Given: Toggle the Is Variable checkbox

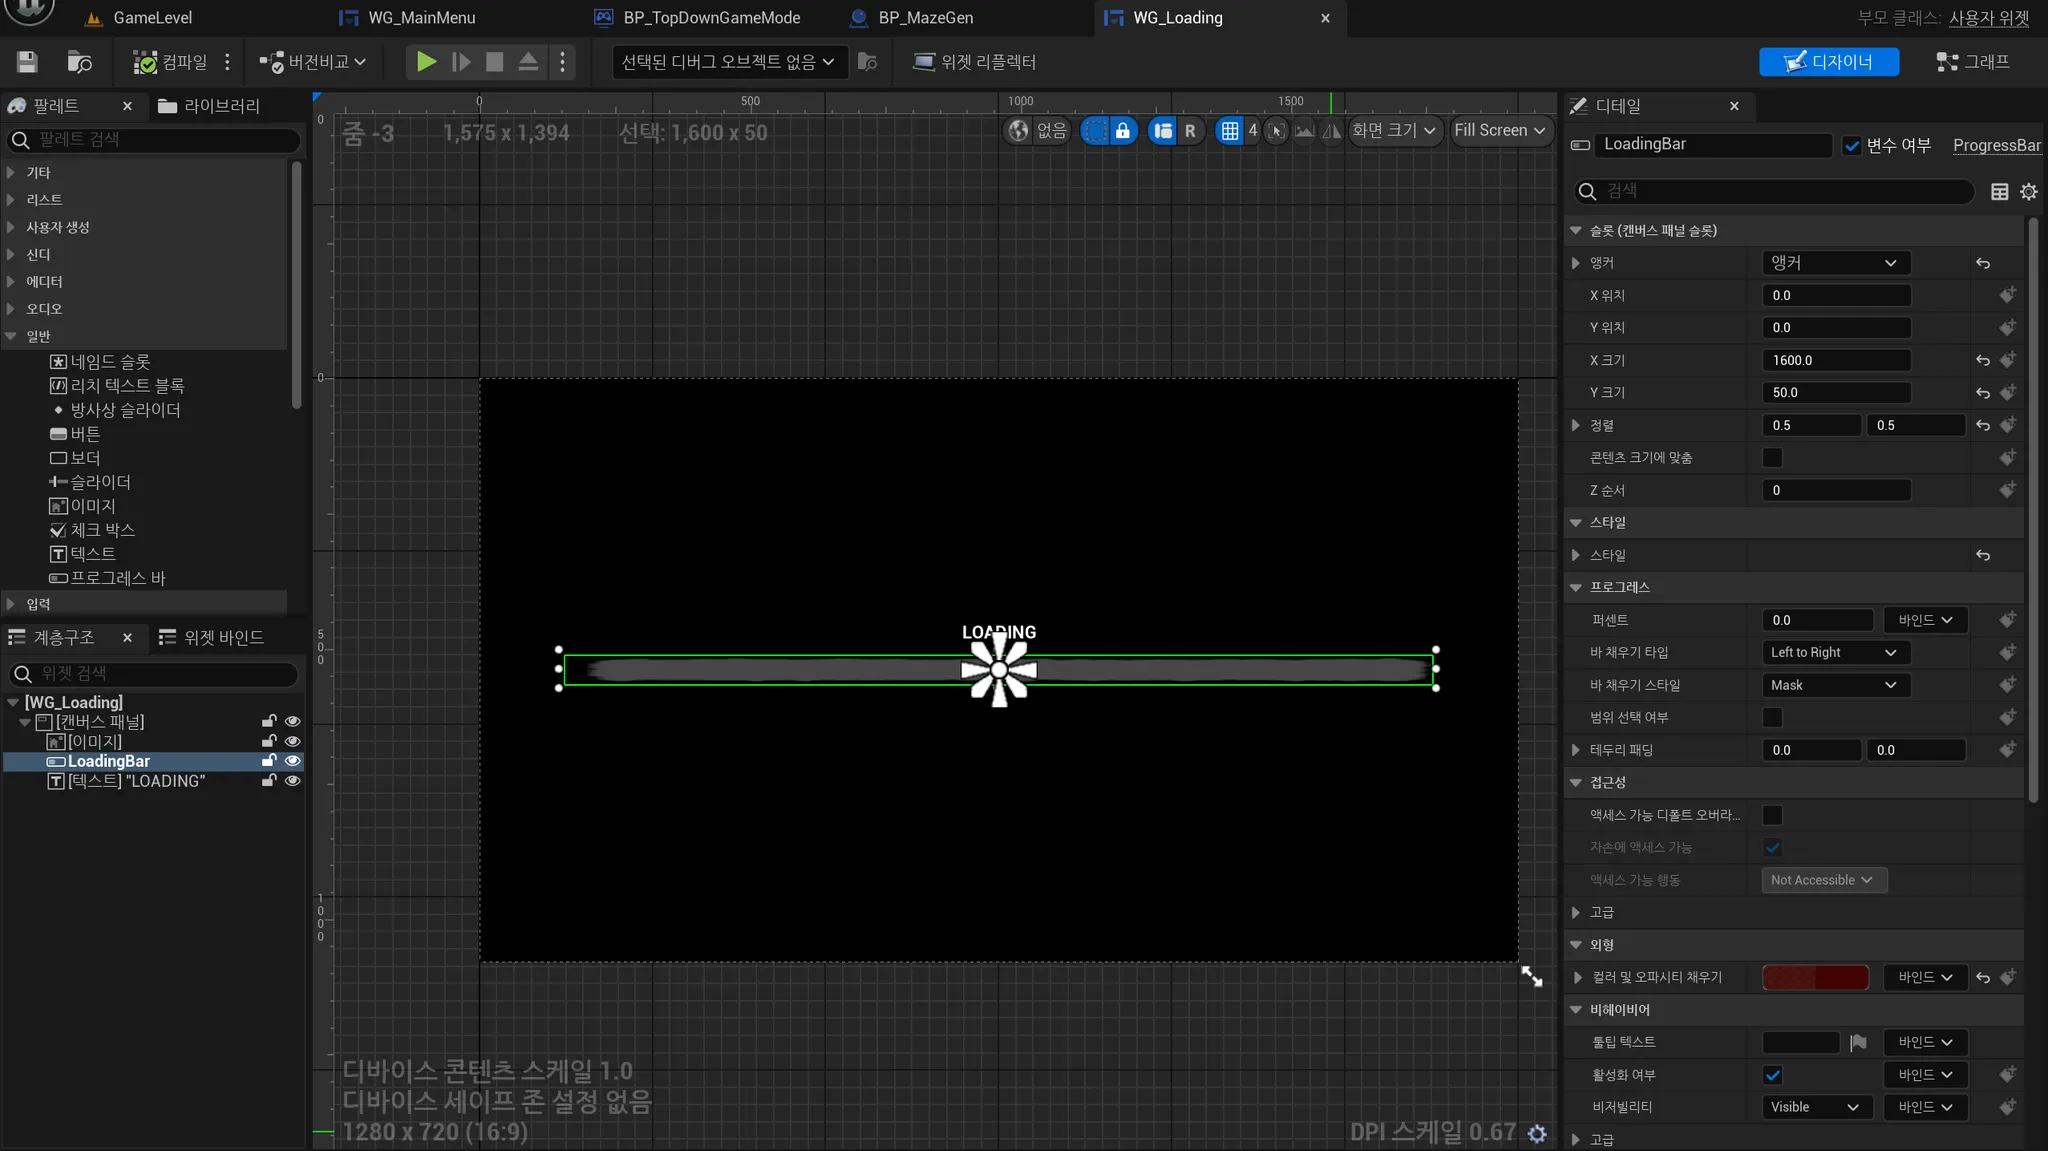Looking at the screenshot, I should (1852, 146).
